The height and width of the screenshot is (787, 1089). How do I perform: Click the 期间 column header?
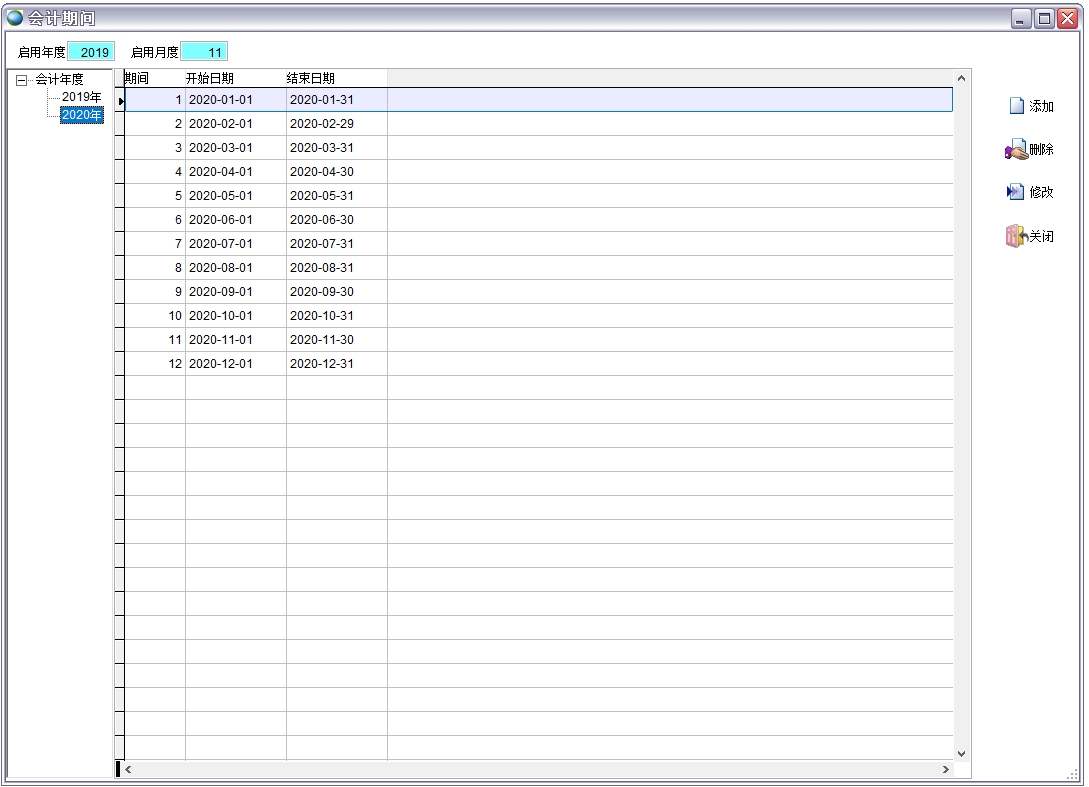(137, 78)
